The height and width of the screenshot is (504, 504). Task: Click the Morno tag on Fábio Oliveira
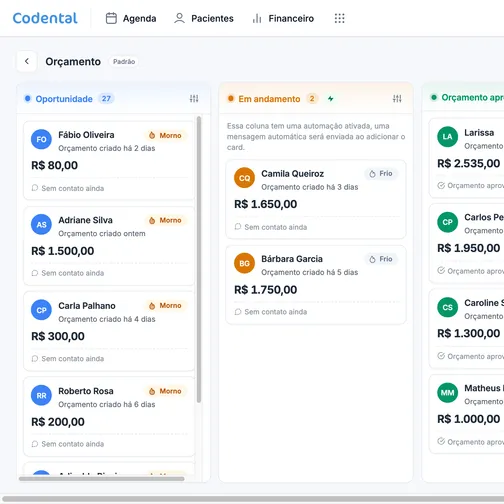(x=166, y=135)
